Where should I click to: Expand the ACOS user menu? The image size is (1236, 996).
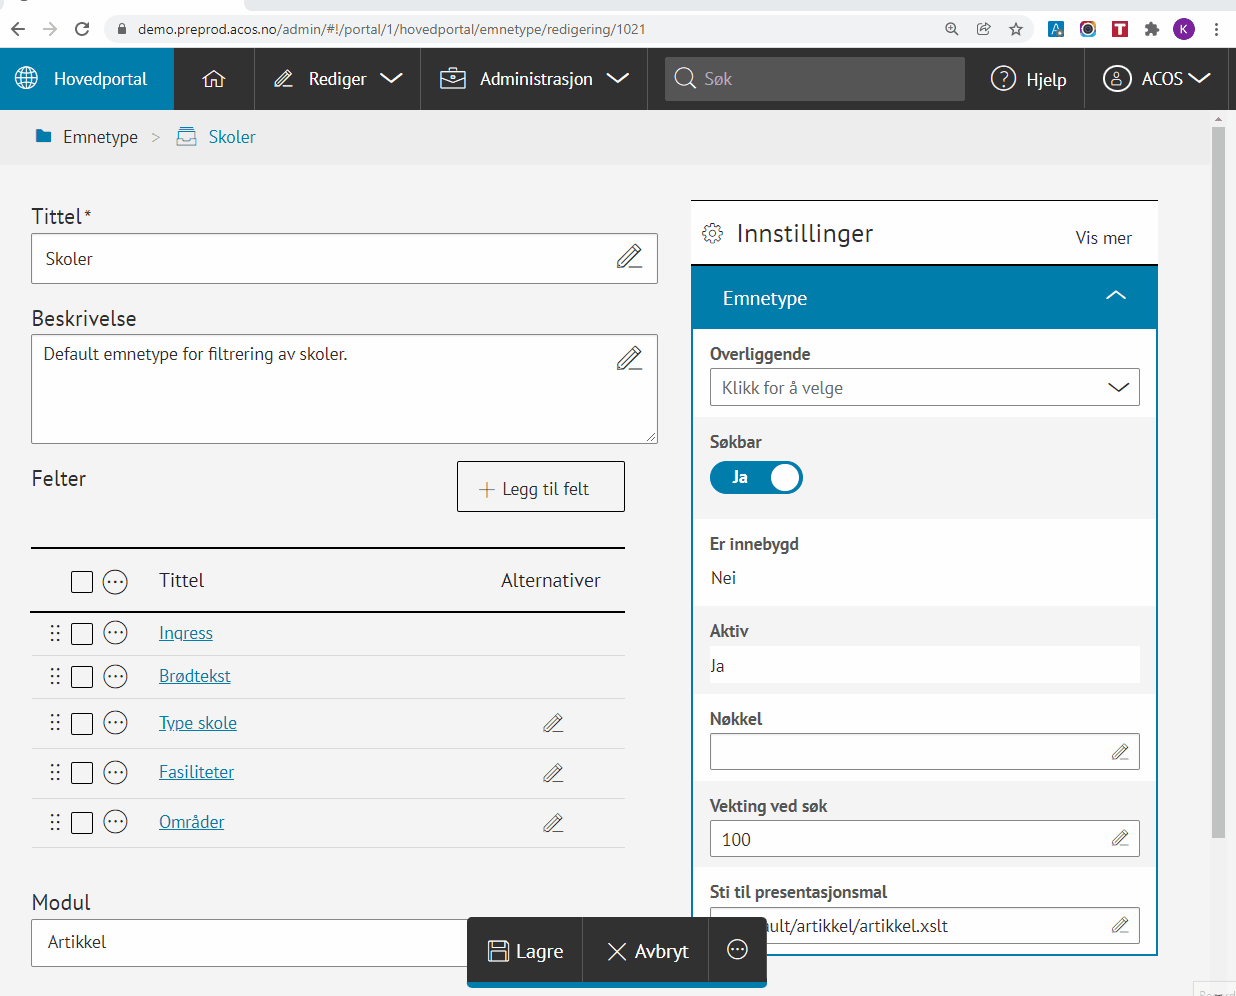[1157, 79]
